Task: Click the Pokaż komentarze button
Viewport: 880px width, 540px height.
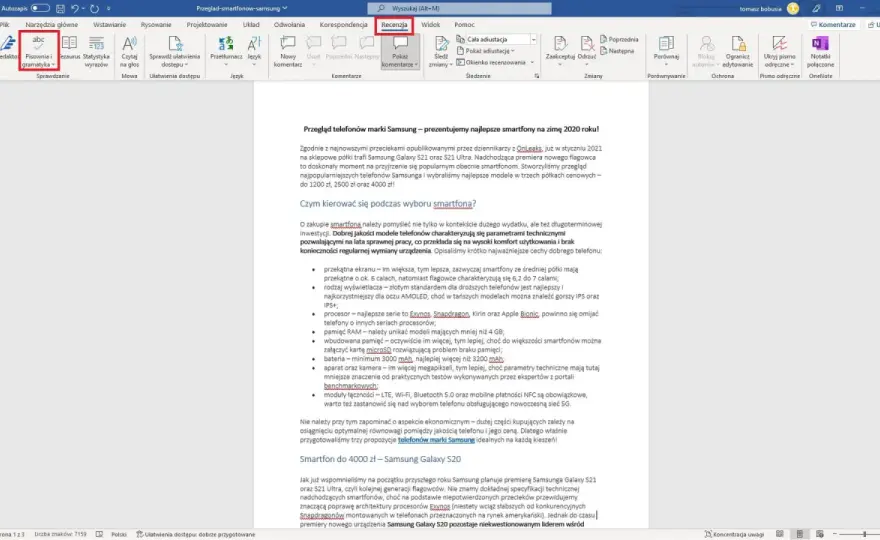Action: (400, 51)
